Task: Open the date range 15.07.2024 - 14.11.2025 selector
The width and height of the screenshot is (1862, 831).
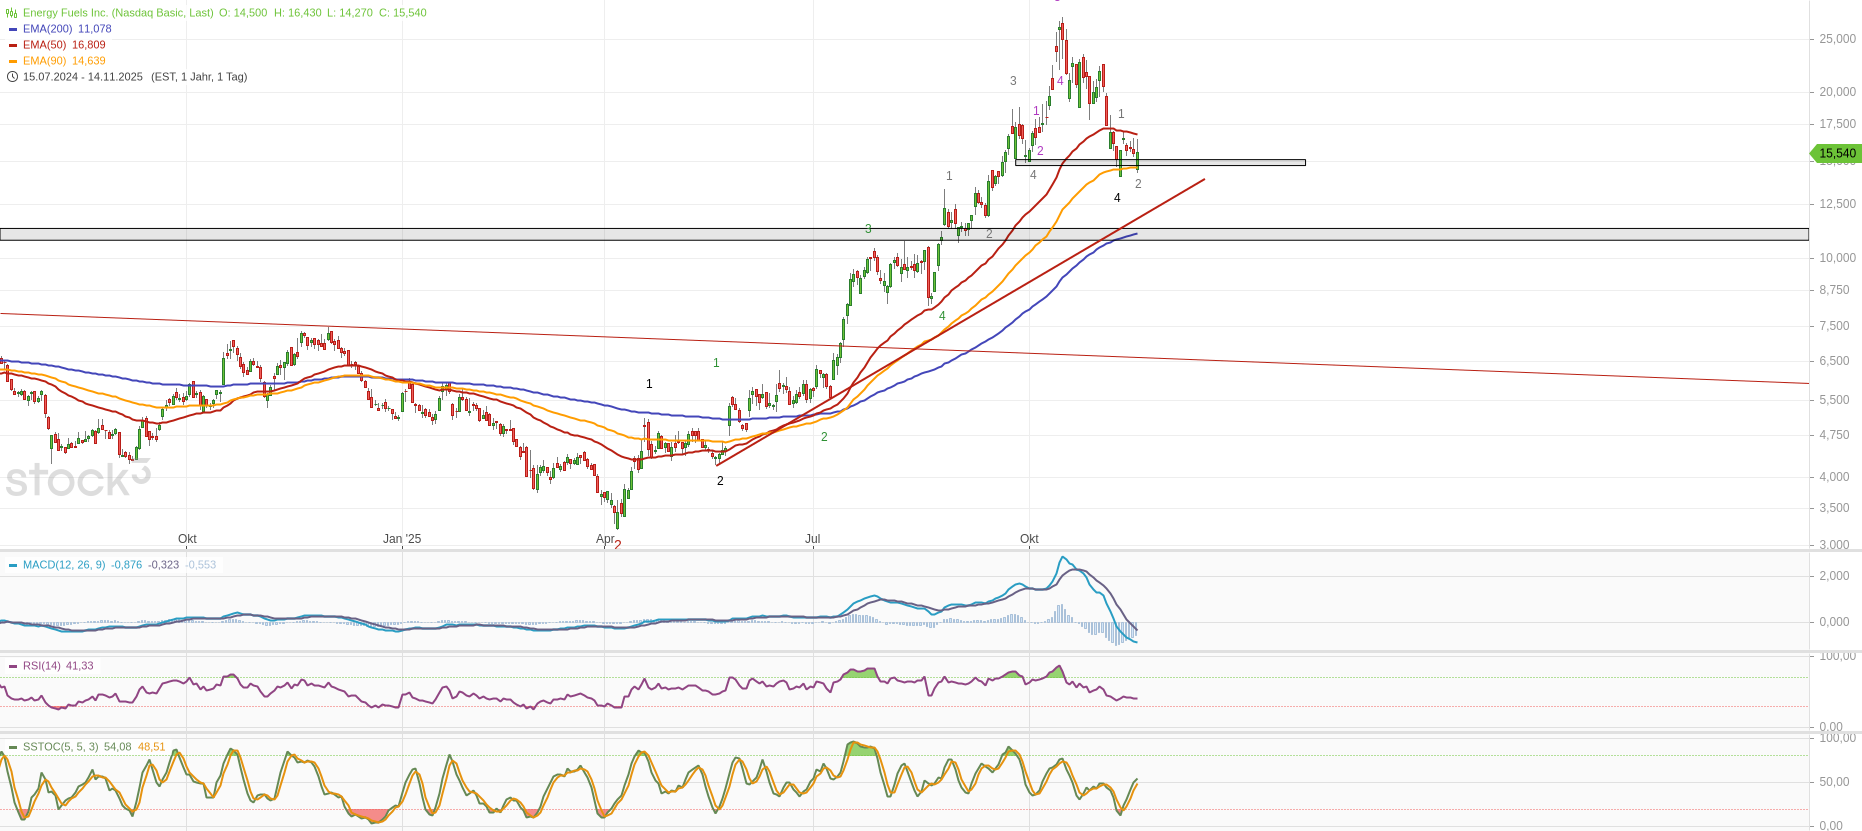Action: pyautogui.click(x=83, y=77)
